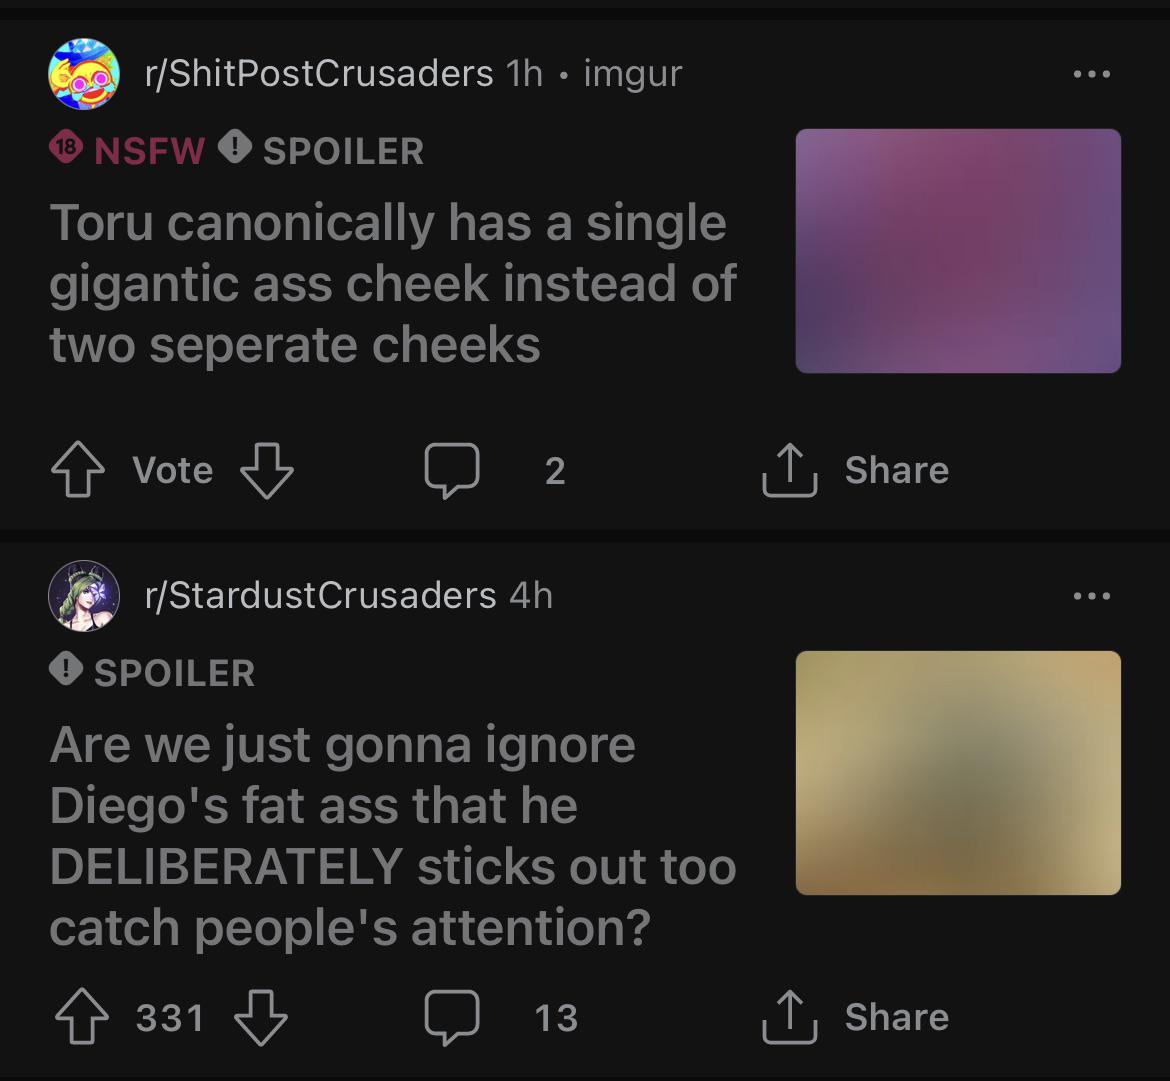The image size is (1170, 1081).
Task: Reveal the spoiler-tagged Toru image
Action: click(957, 251)
